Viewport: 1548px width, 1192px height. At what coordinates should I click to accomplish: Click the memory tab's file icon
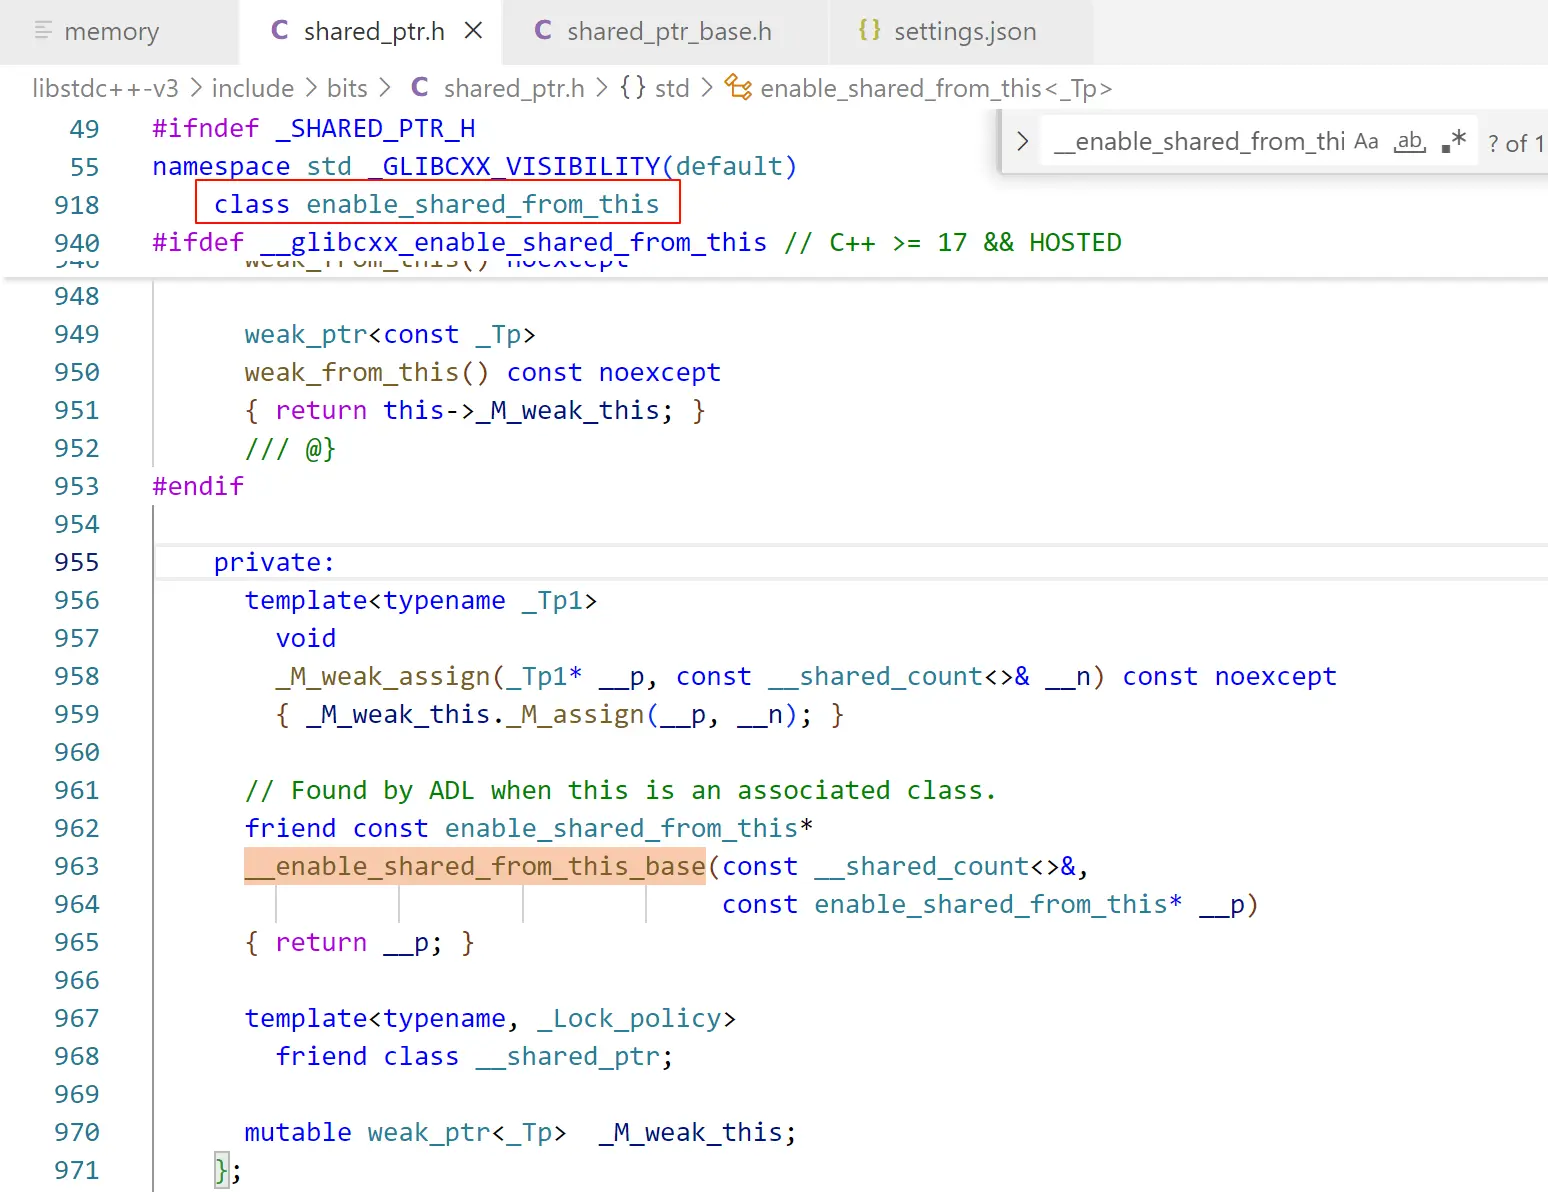point(43,31)
